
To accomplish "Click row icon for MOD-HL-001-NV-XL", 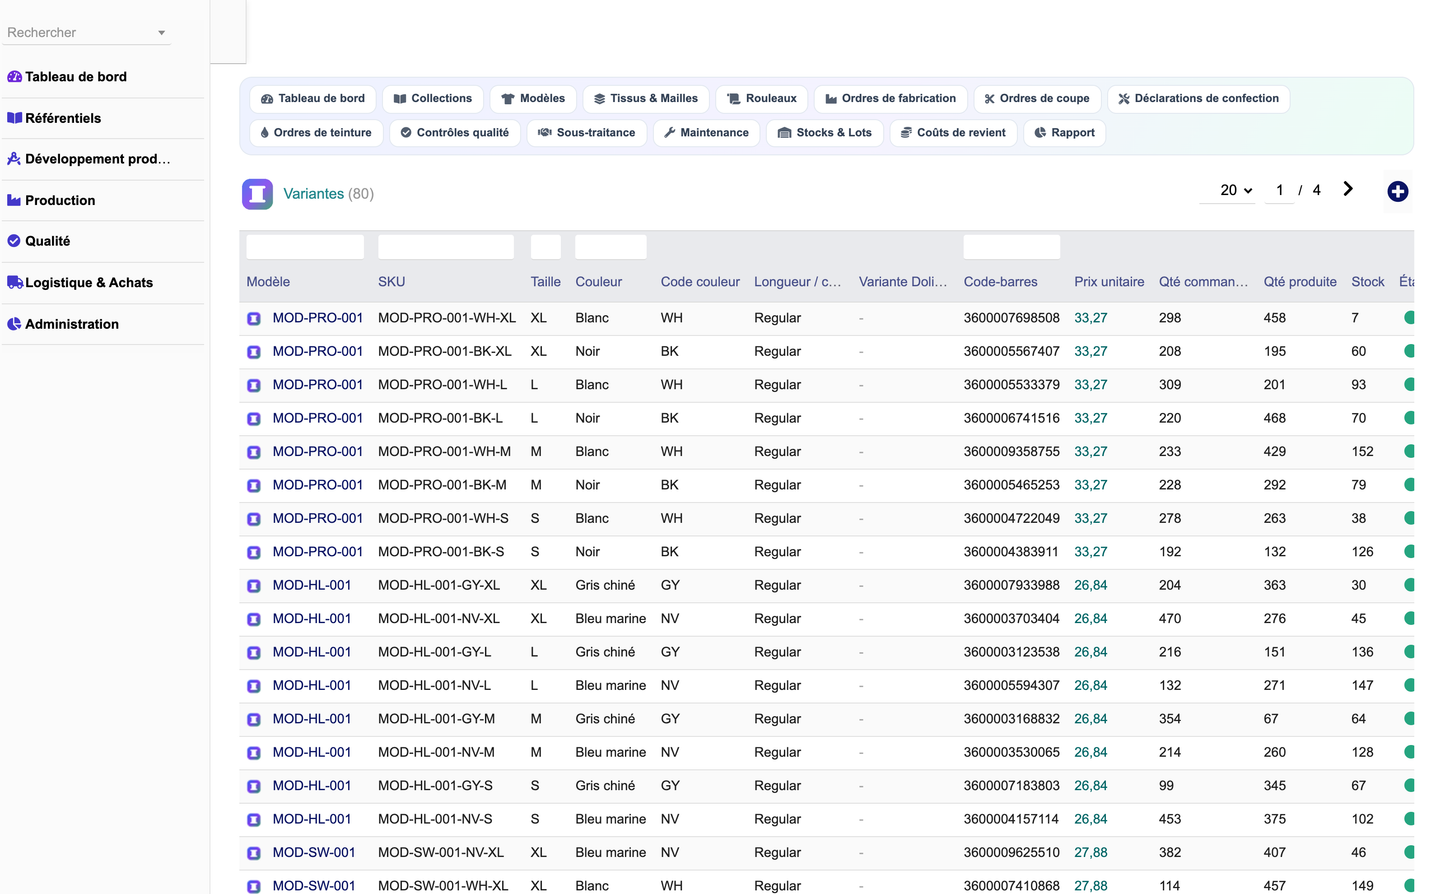I will click(254, 619).
